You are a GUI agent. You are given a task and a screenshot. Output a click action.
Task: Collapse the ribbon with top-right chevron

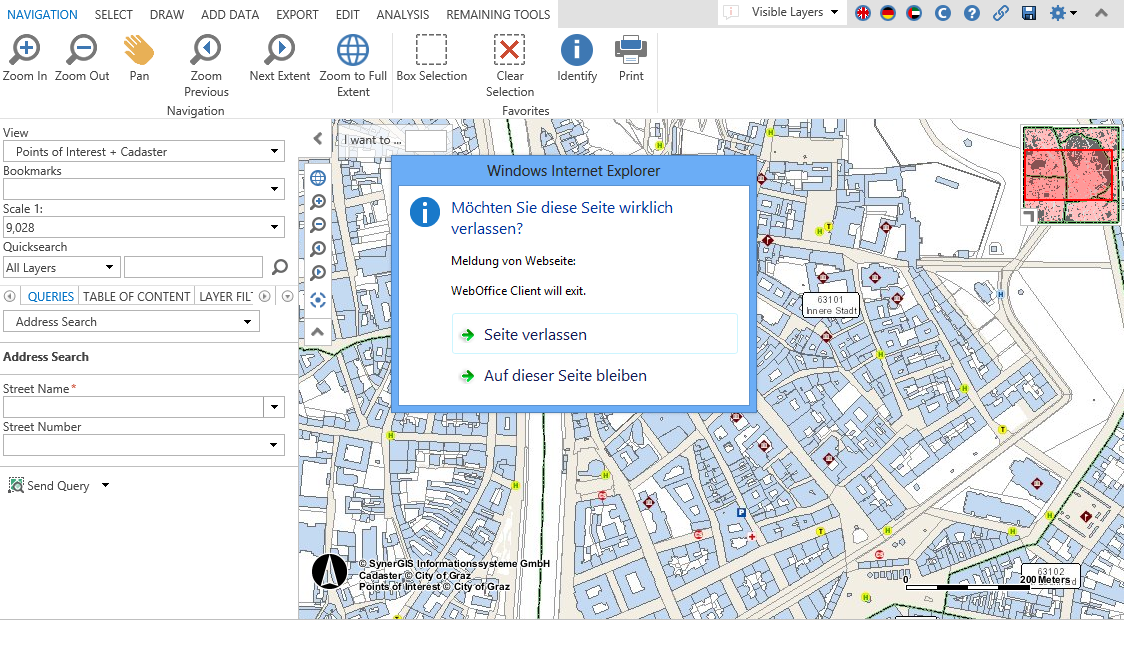click(x=1101, y=13)
